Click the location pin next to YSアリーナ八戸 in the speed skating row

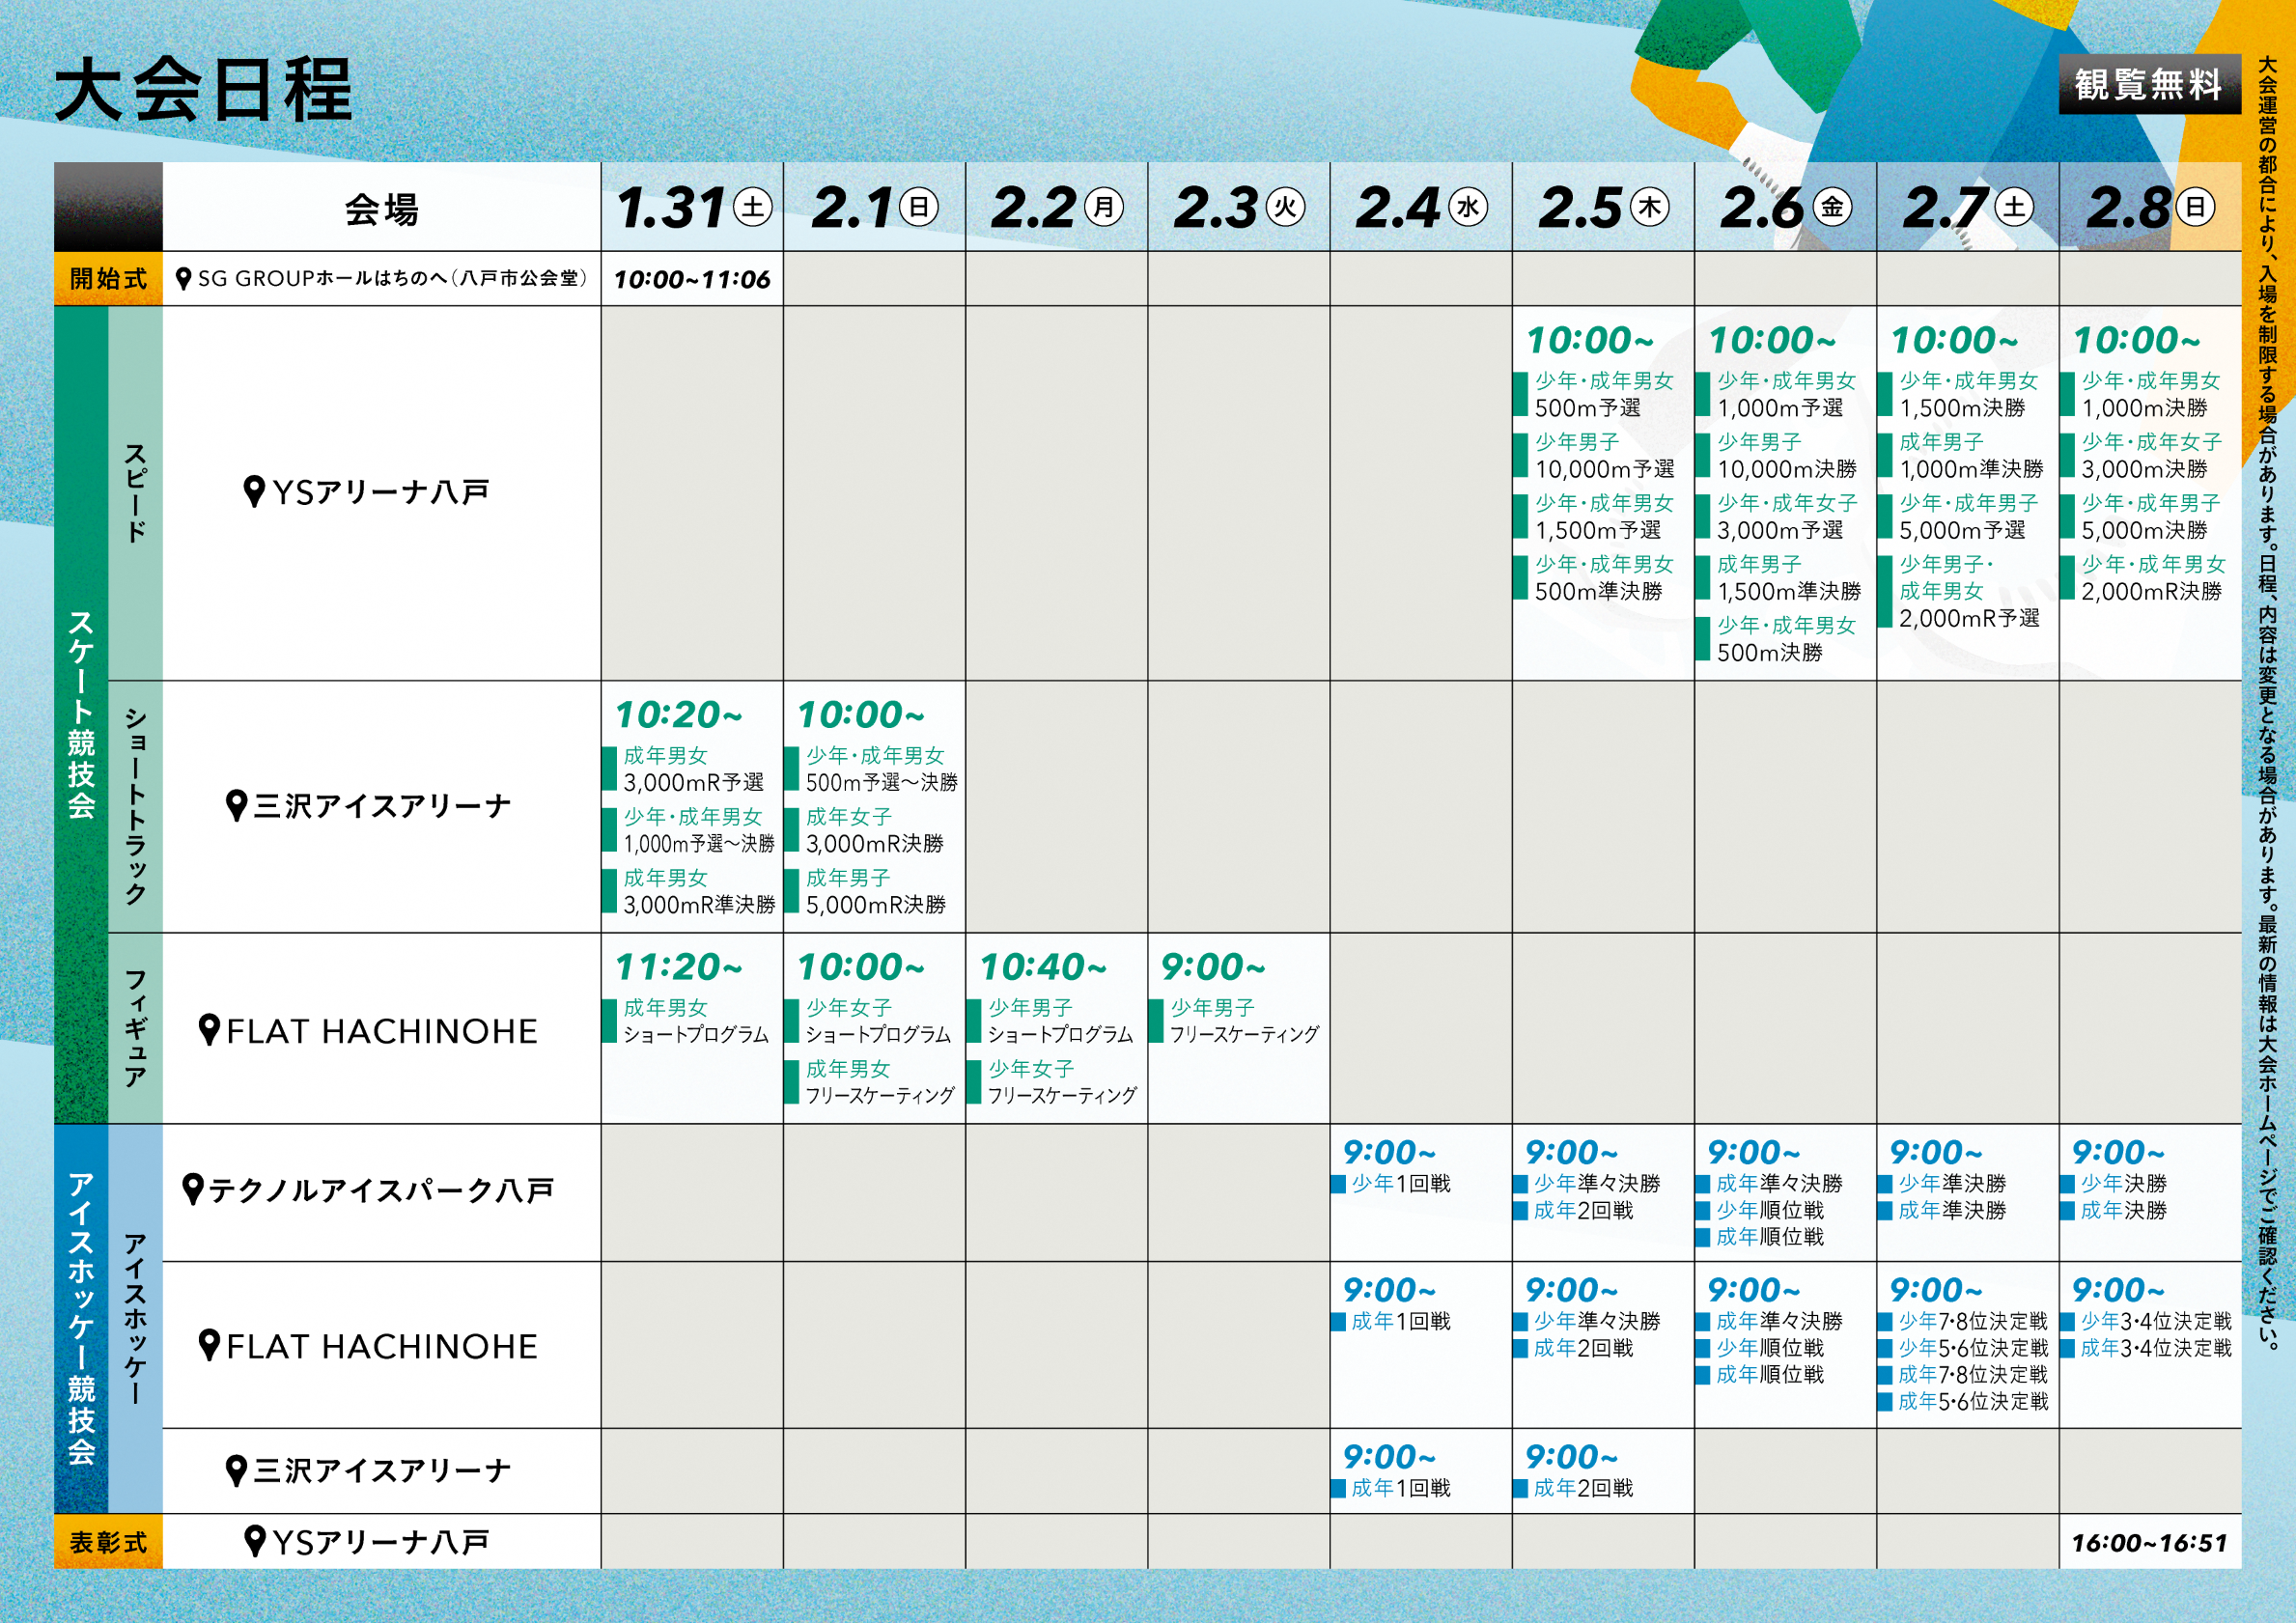[x=254, y=491]
